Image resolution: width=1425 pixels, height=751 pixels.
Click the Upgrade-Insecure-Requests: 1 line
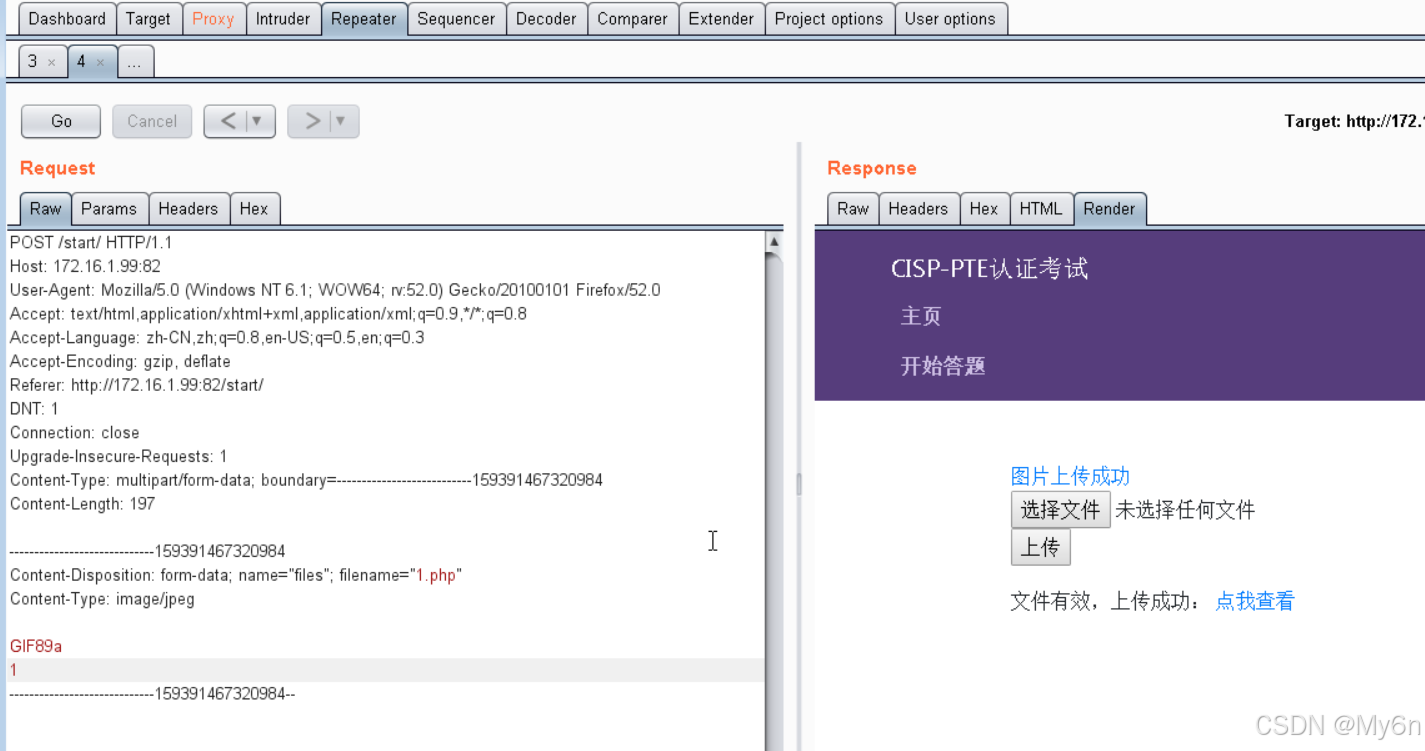coord(119,457)
